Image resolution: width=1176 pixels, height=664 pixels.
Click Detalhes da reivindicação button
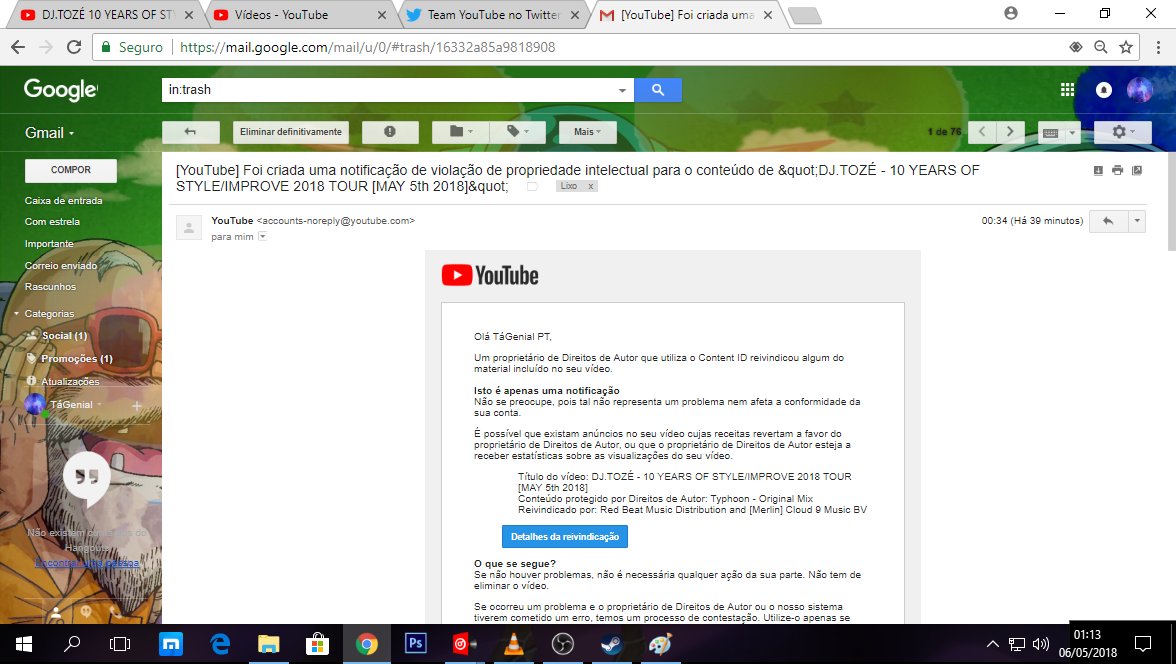pos(565,536)
